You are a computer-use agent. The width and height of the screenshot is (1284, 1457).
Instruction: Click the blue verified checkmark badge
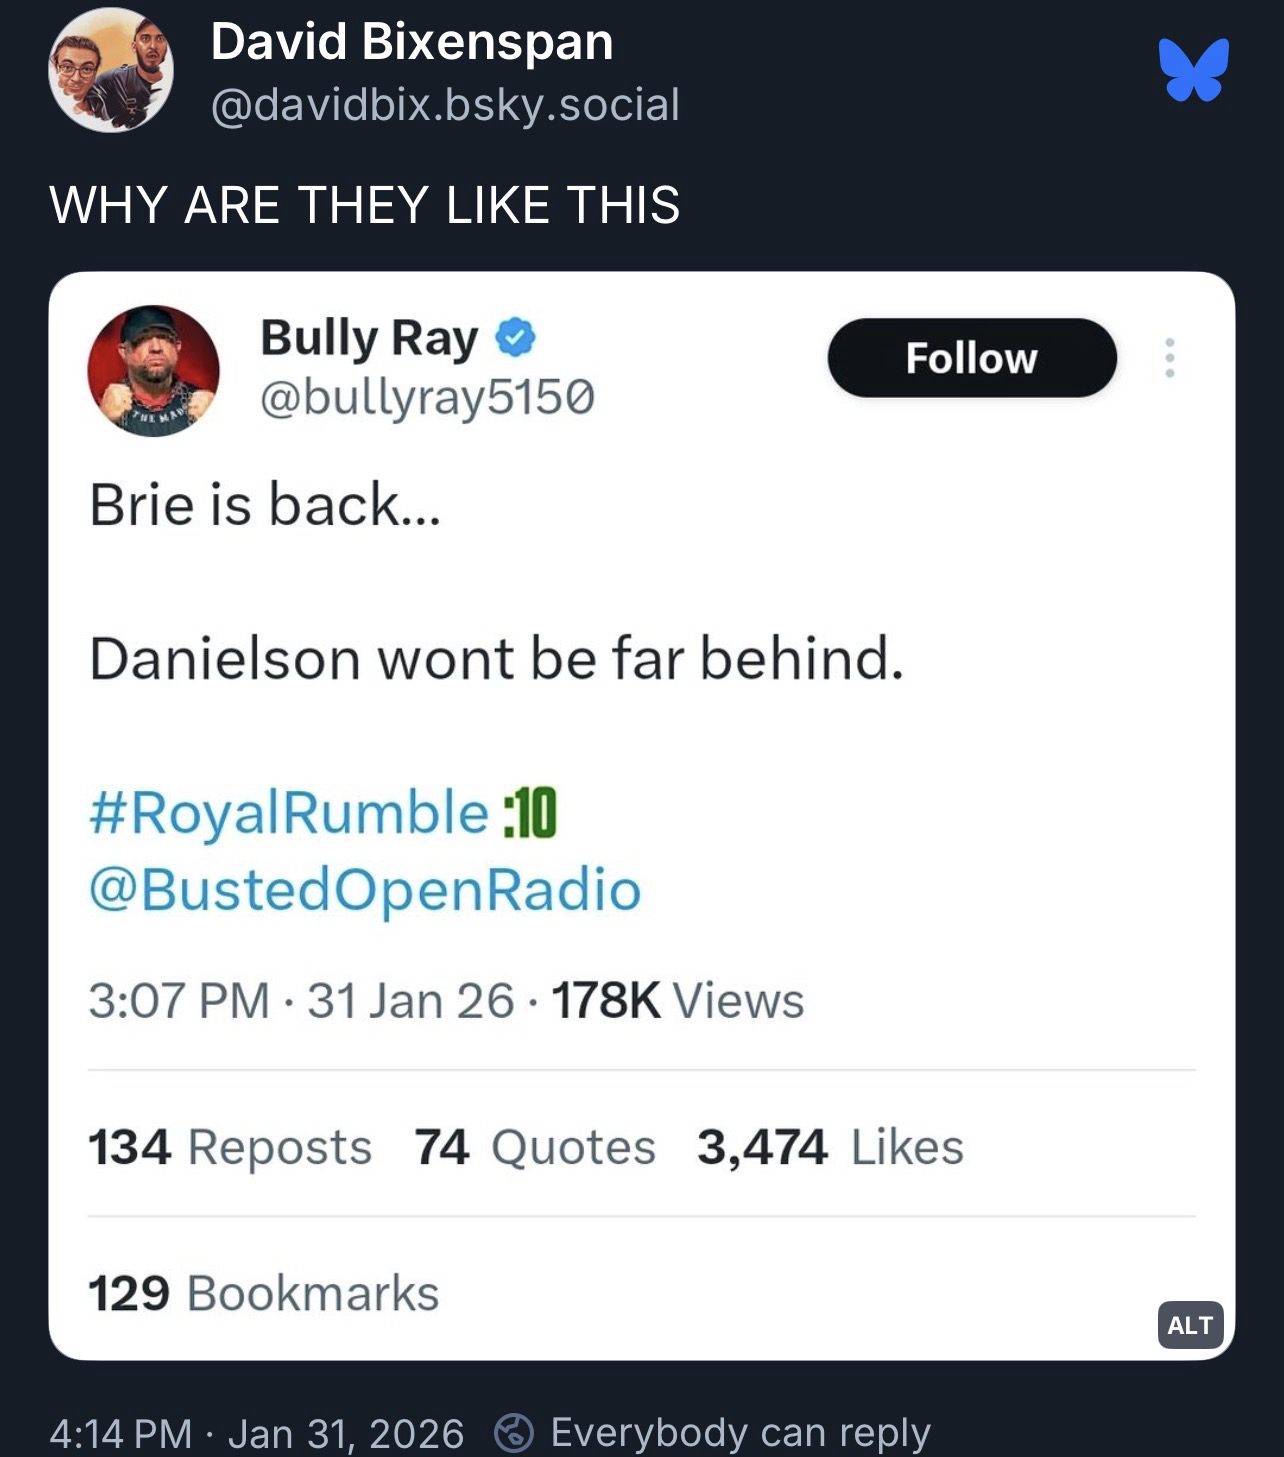pos(516,337)
